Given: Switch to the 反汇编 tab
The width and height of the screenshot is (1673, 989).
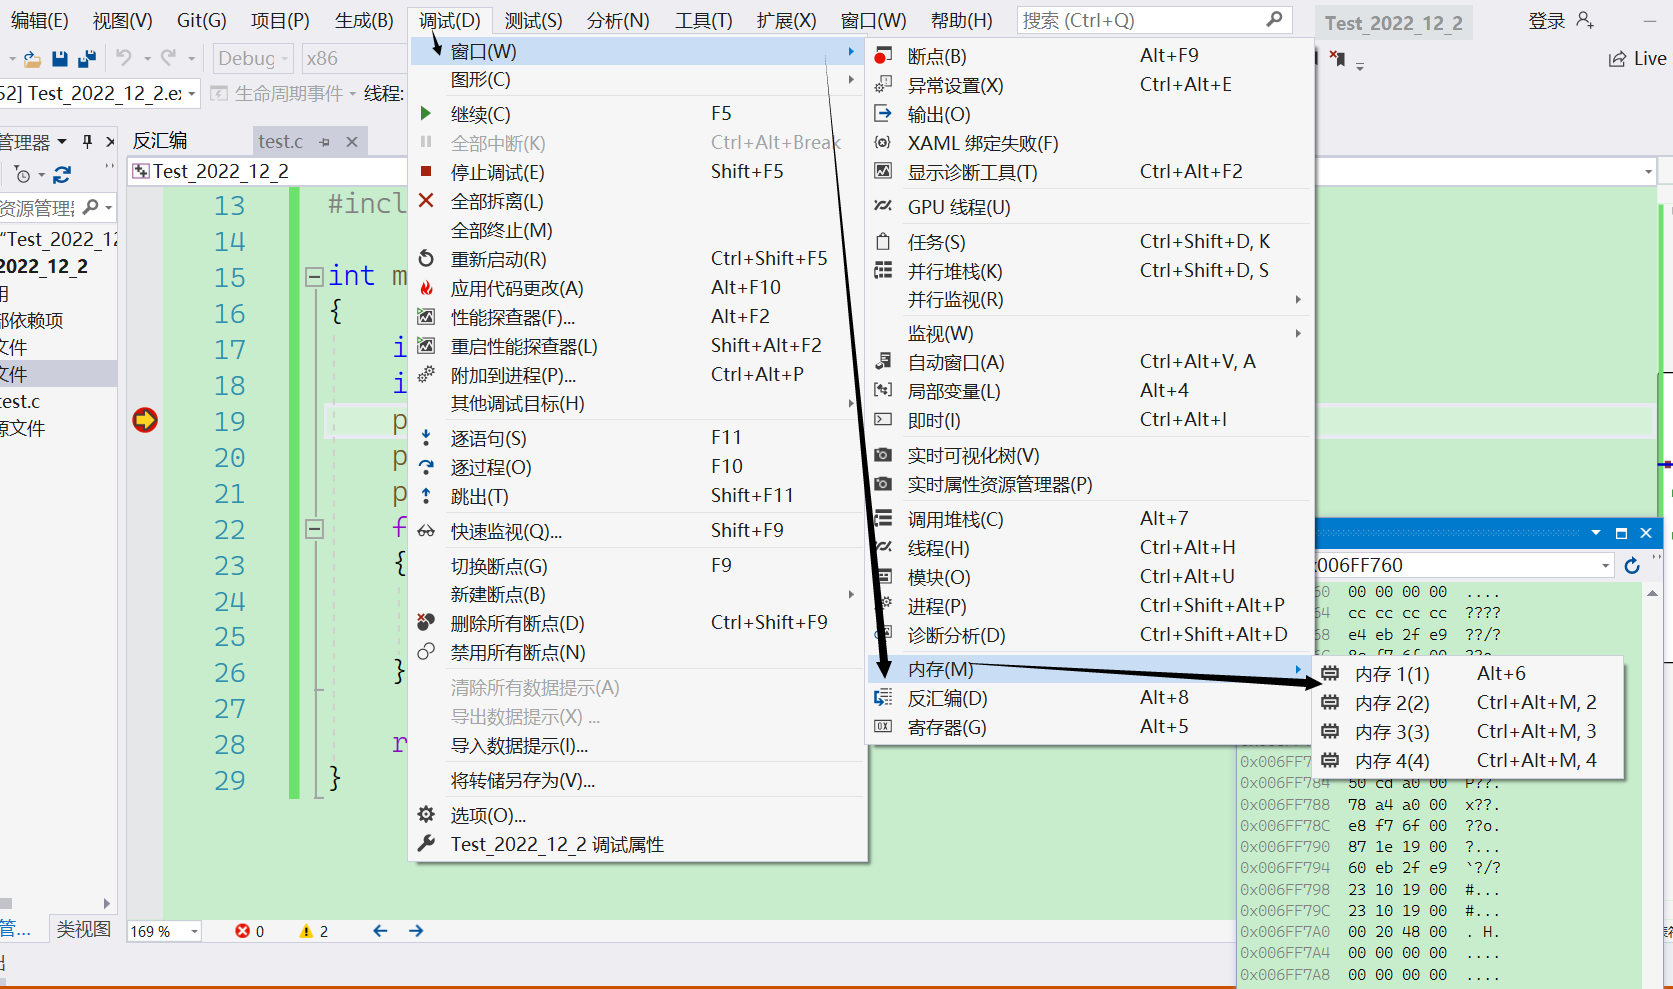Looking at the screenshot, I should [160, 141].
